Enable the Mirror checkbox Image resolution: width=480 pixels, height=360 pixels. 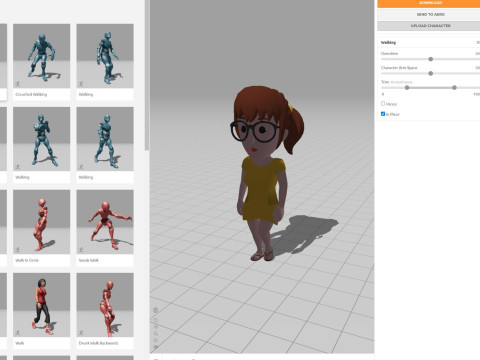[x=383, y=104]
